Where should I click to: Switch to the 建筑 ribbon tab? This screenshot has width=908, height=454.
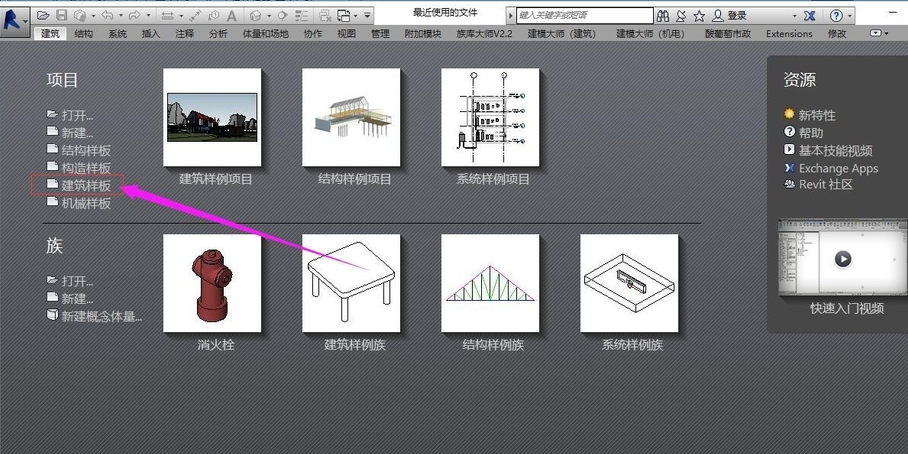50,34
